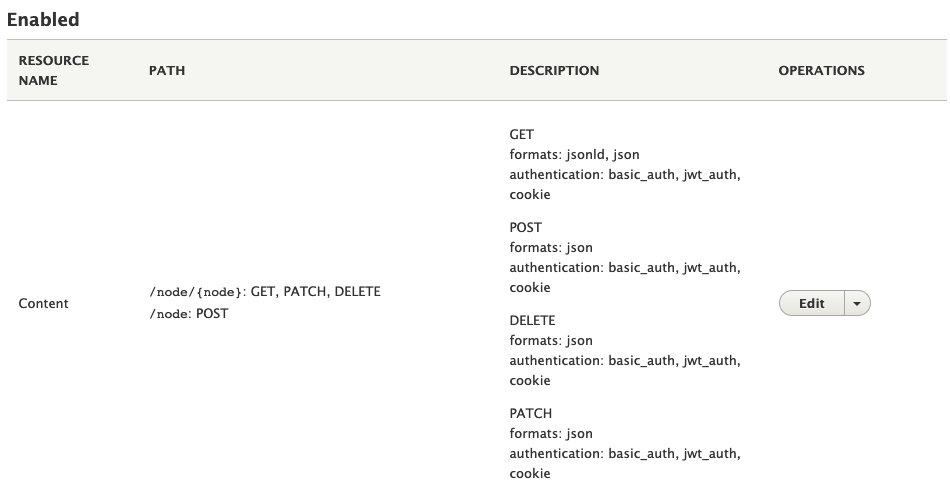Click the /node: POST path line
The image size is (950, 503).
(x=188, y=313)
